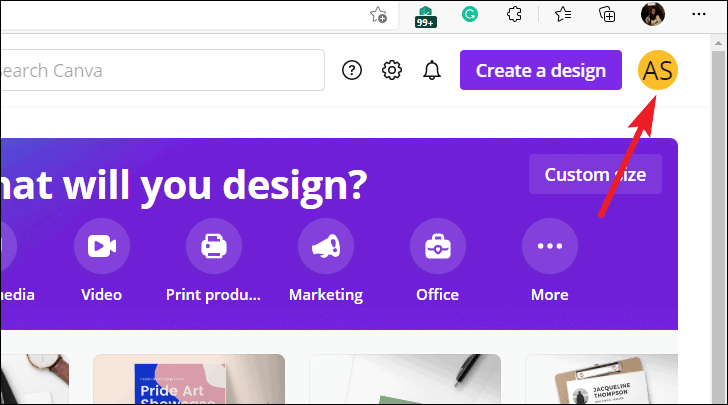Viewport: 728px width, 405px height.
Task: Open the AS account avatar menu
Action: [657, 70]
